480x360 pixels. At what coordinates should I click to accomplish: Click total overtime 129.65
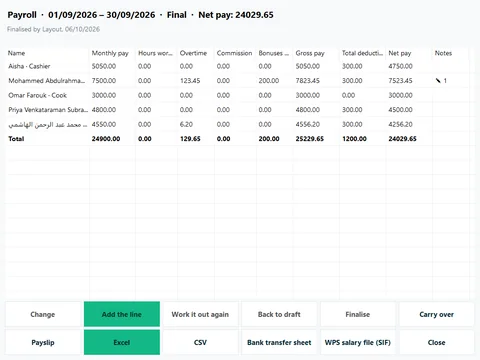(190, 139)
